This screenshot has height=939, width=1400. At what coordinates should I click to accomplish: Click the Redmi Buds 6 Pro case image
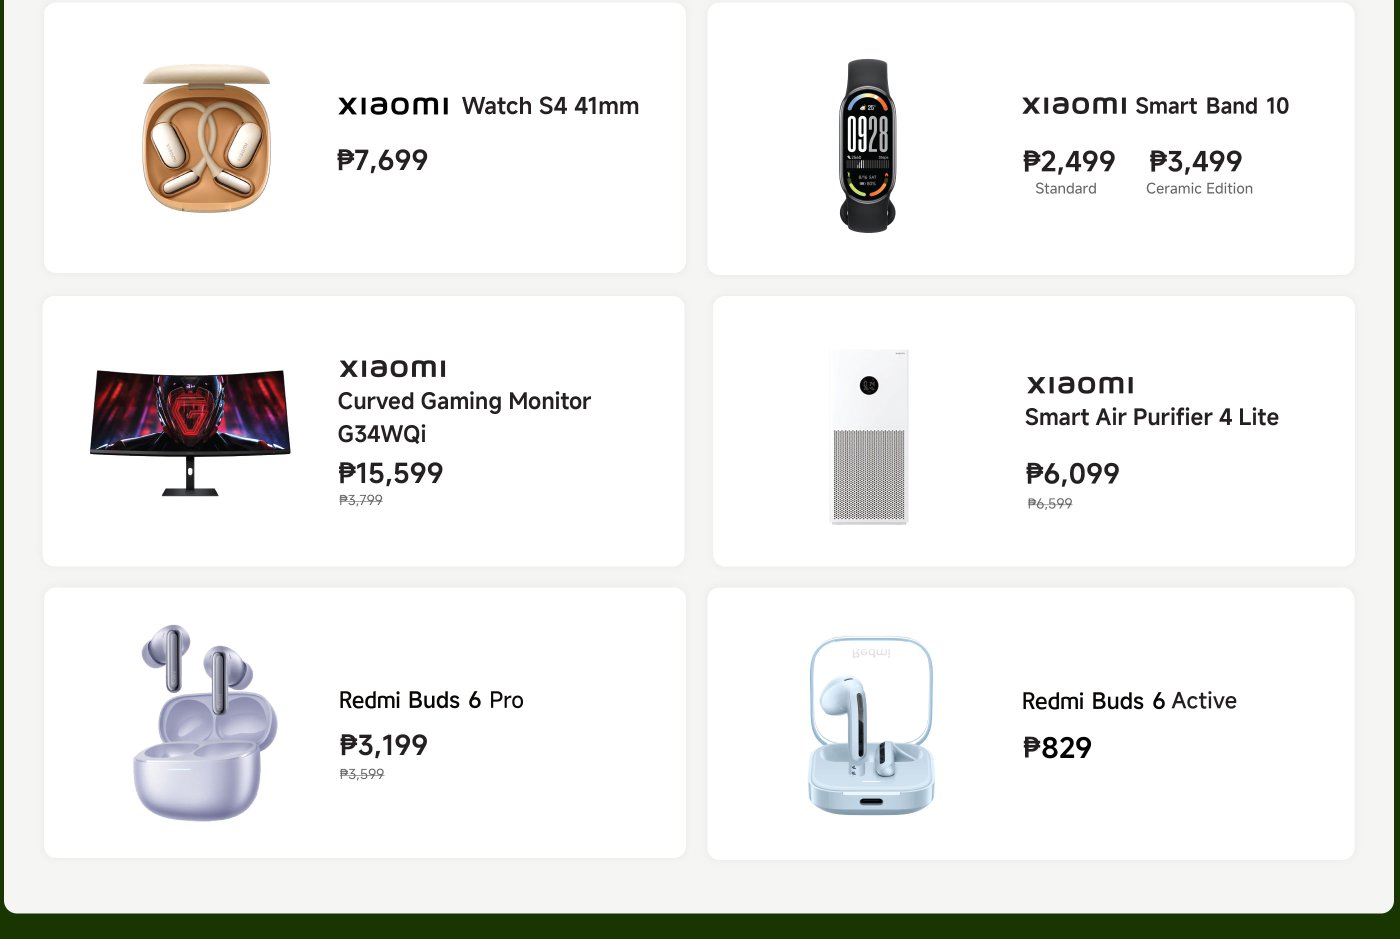point(203,722)
